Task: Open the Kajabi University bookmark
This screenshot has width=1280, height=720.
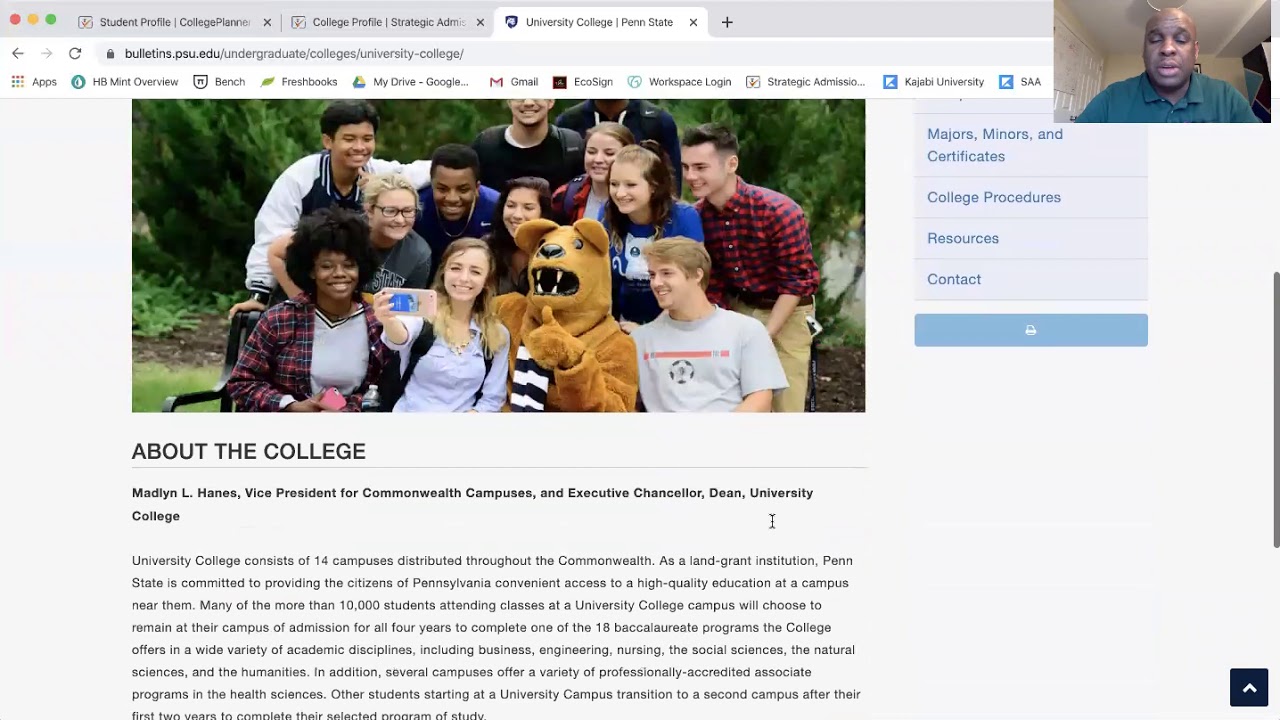Action: click(x=934, y=82)
